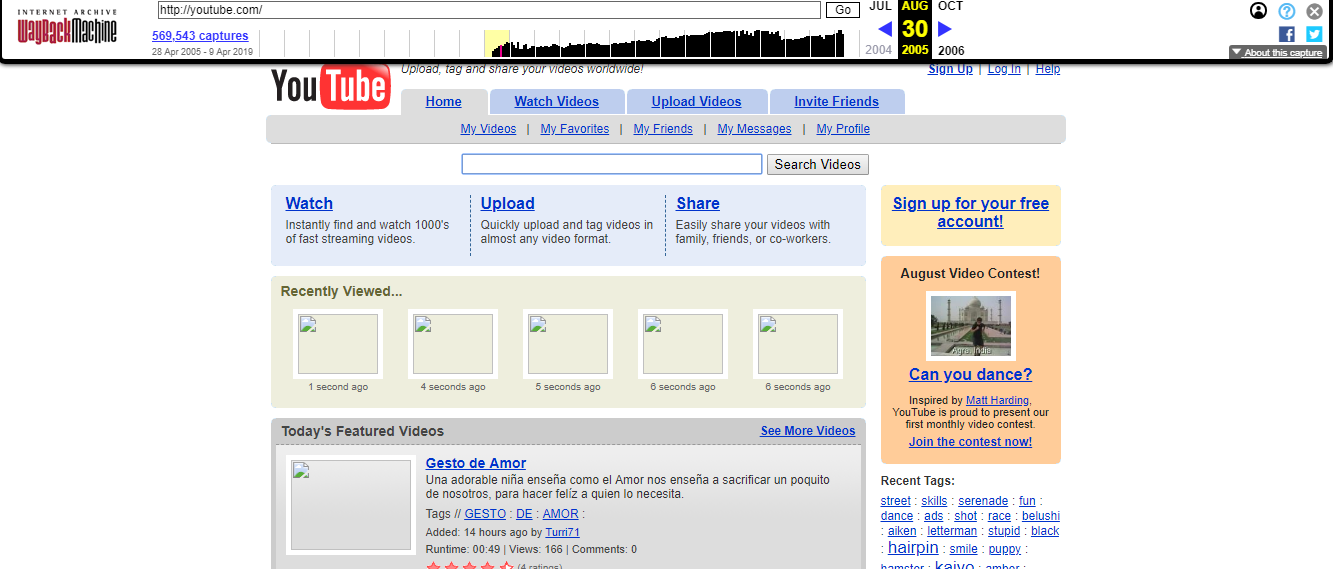Image resolution: width=1333 pixels, height=569 pixels.
Task: Click the Search Videos button
Action: [x=818, y=164]
